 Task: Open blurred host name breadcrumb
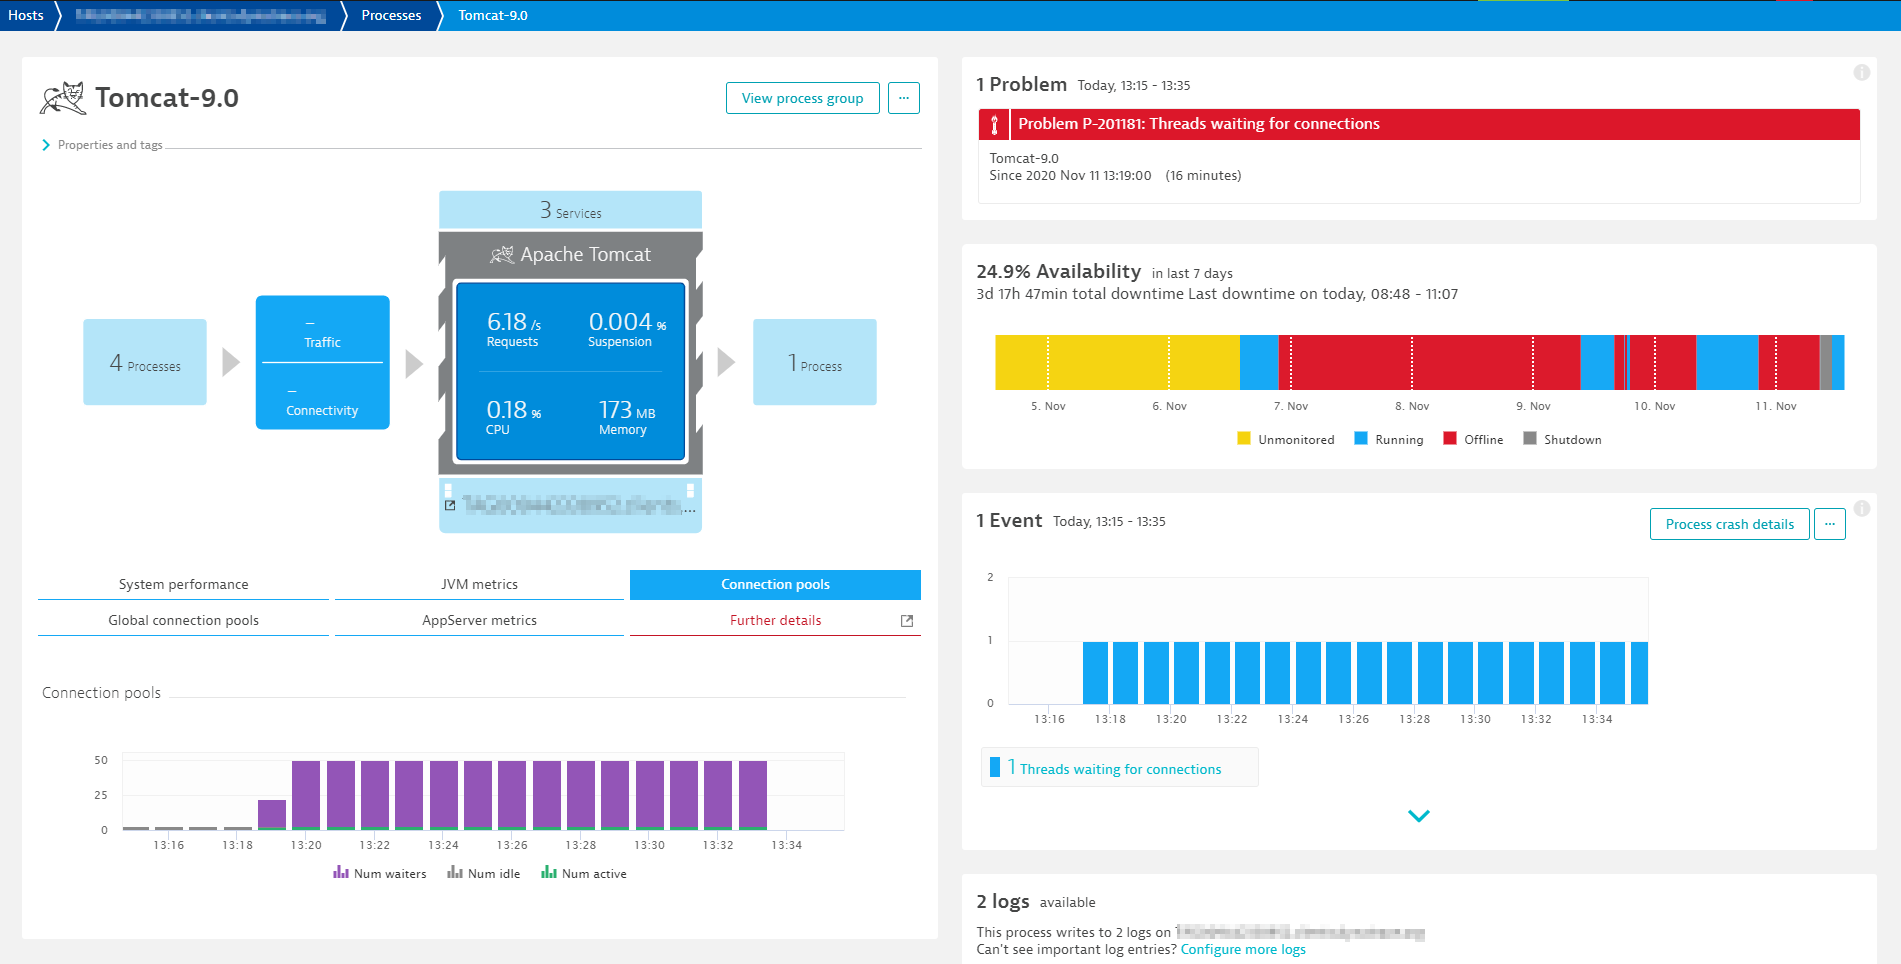pos(200,15)
